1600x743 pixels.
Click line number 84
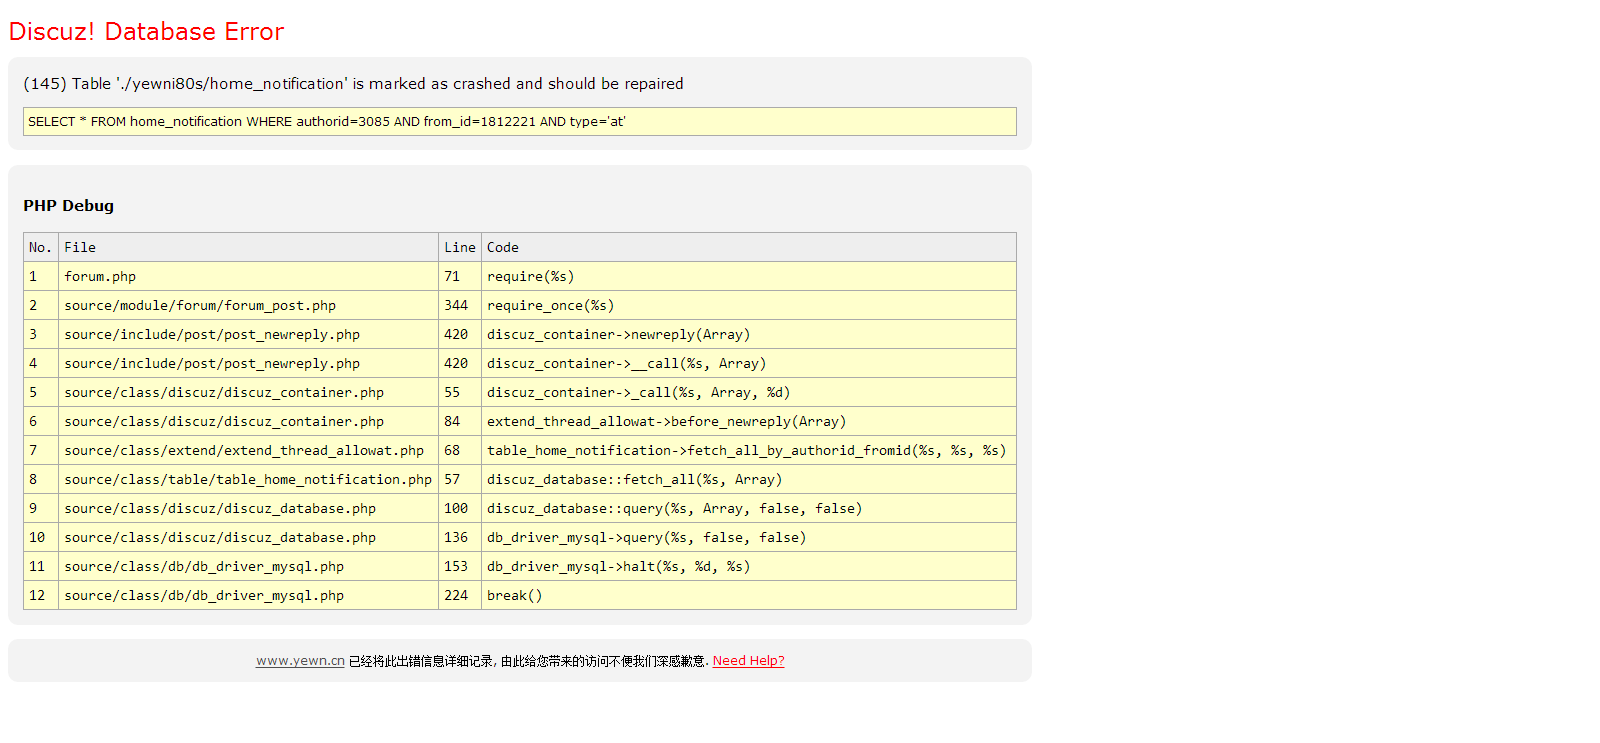tap(460, 421)
